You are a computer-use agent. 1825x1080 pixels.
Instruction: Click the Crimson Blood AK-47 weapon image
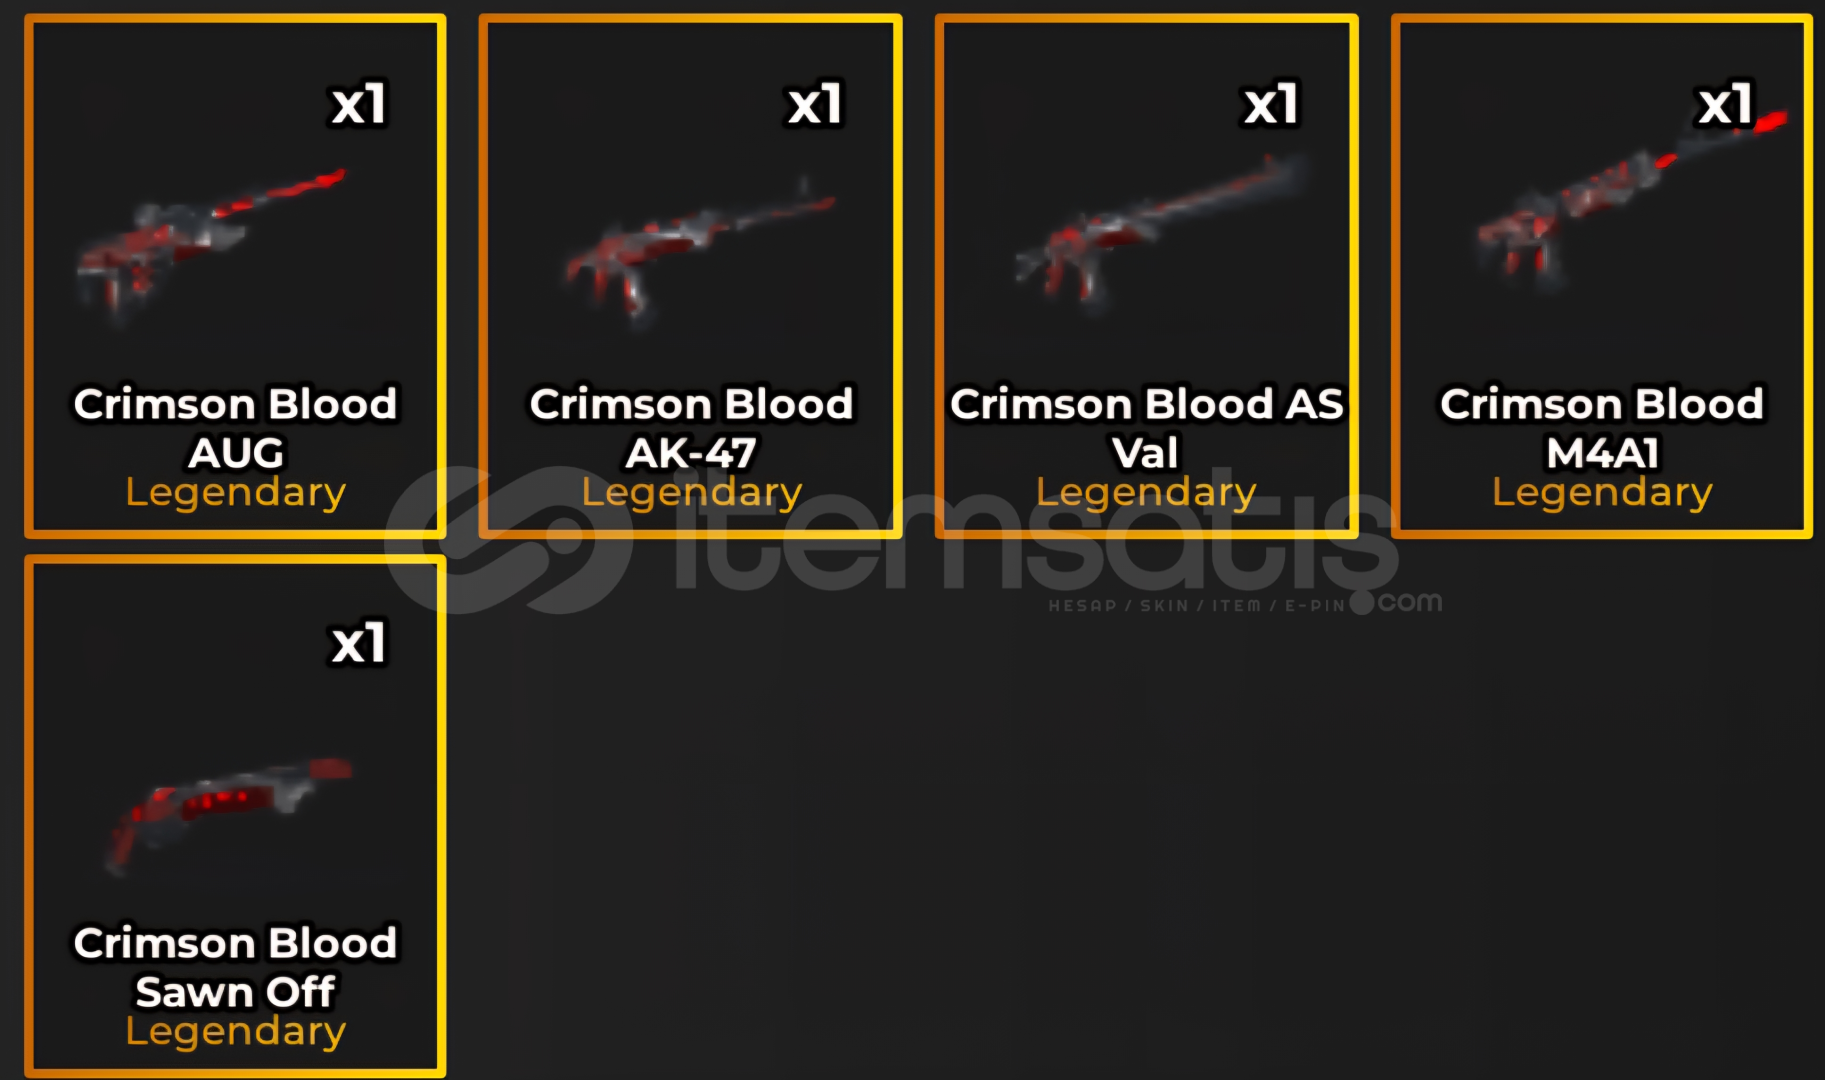(x=699, y=252)
